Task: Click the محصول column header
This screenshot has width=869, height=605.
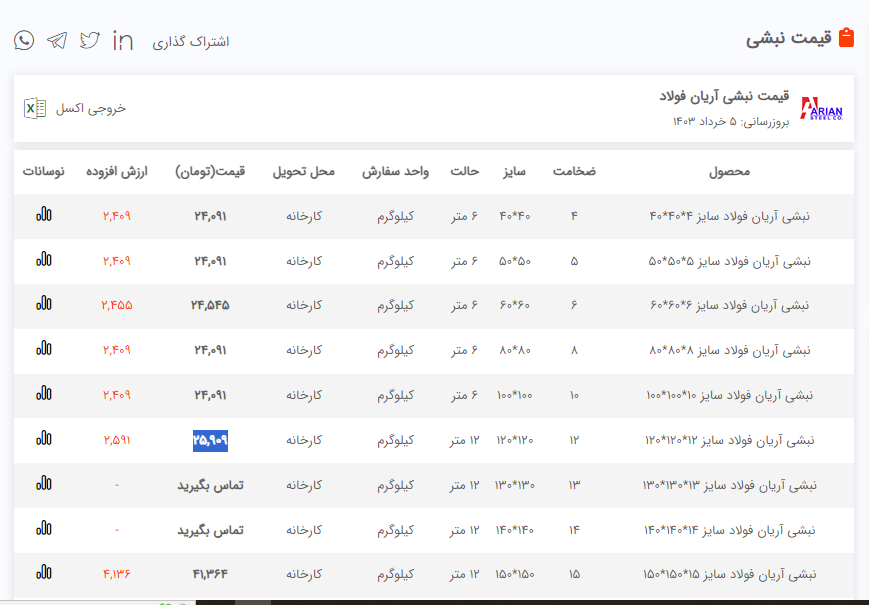Action: coord(729,172)
